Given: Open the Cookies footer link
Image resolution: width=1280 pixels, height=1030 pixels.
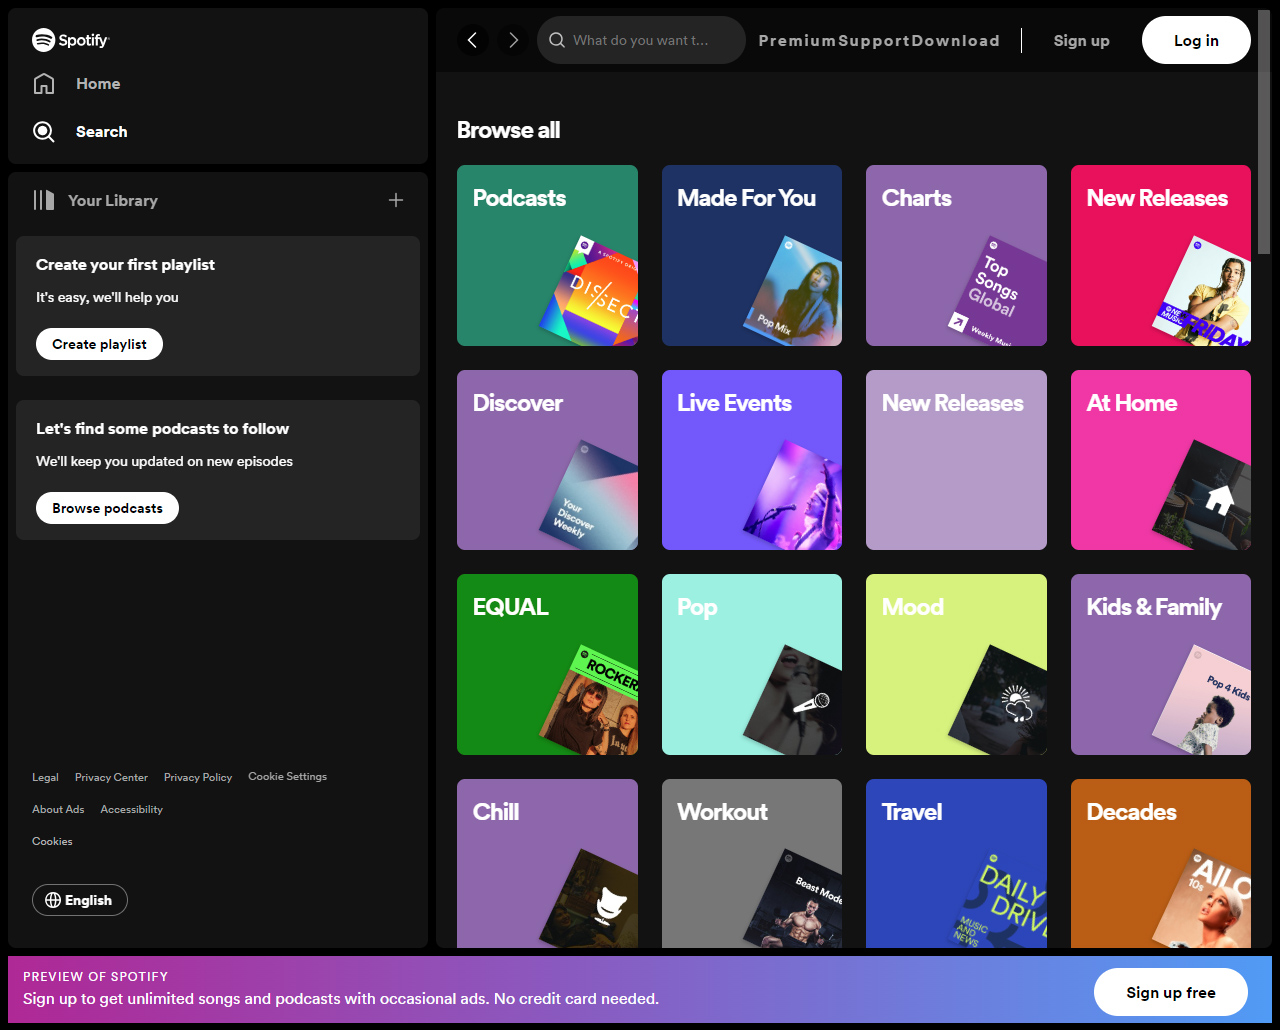Looking at the screenshot, I should point(52,841).
